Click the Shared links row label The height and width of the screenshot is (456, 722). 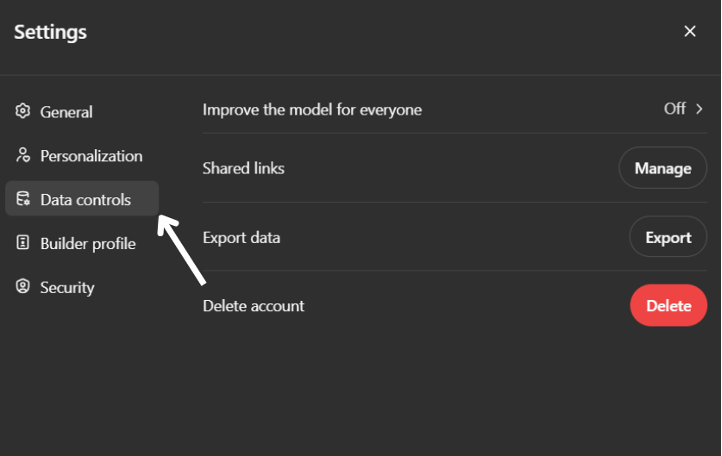243,168
